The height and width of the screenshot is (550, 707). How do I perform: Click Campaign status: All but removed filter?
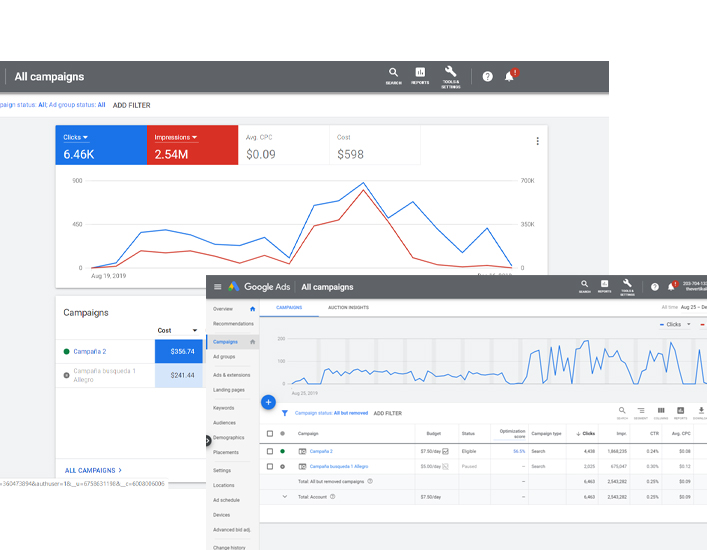point(331,413)
